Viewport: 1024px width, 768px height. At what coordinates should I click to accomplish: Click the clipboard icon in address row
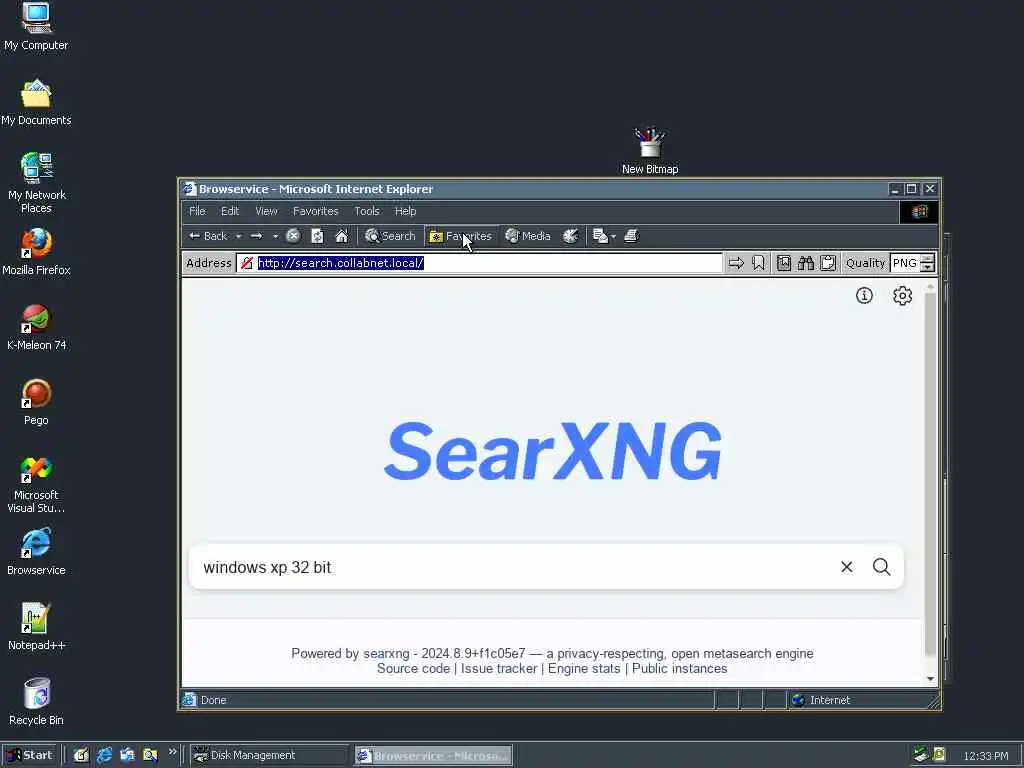pos(828,263)
